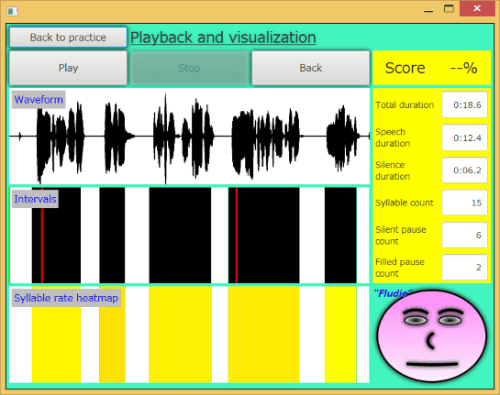
Task: Select the Total duration value field
Action: pyautogui.click(x=465, y=105)
